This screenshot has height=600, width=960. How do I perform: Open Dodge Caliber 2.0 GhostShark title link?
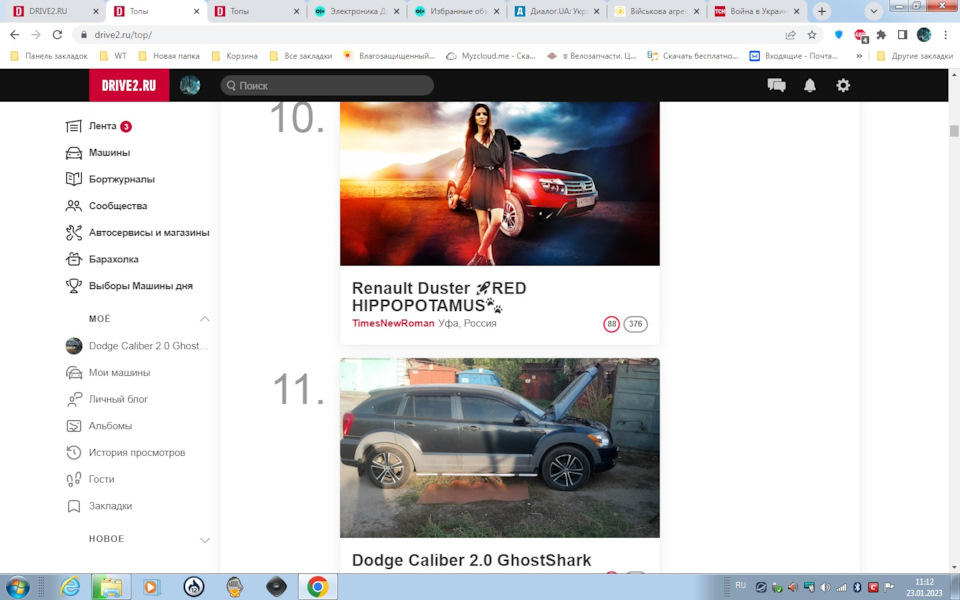(471, 560)
